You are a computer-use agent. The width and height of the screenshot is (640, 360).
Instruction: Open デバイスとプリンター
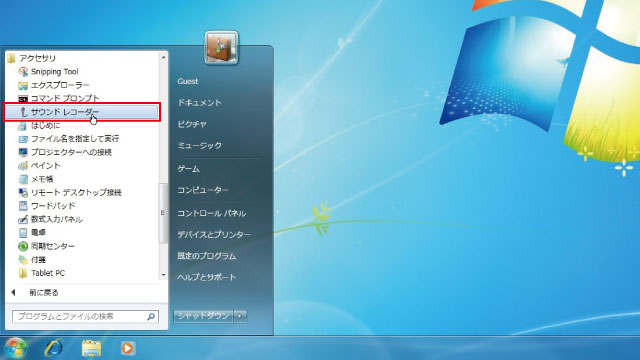coord(214,235)
